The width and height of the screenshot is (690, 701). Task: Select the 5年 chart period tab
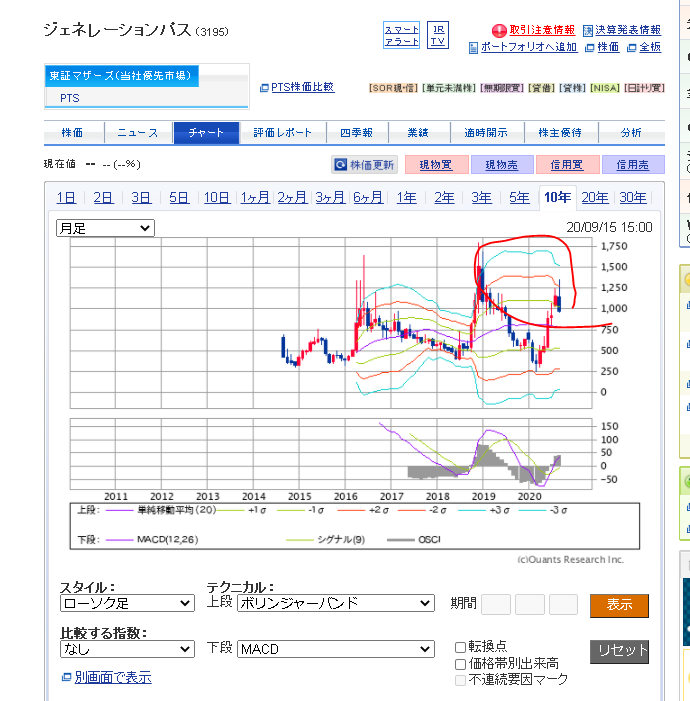[x=519, y=197]
